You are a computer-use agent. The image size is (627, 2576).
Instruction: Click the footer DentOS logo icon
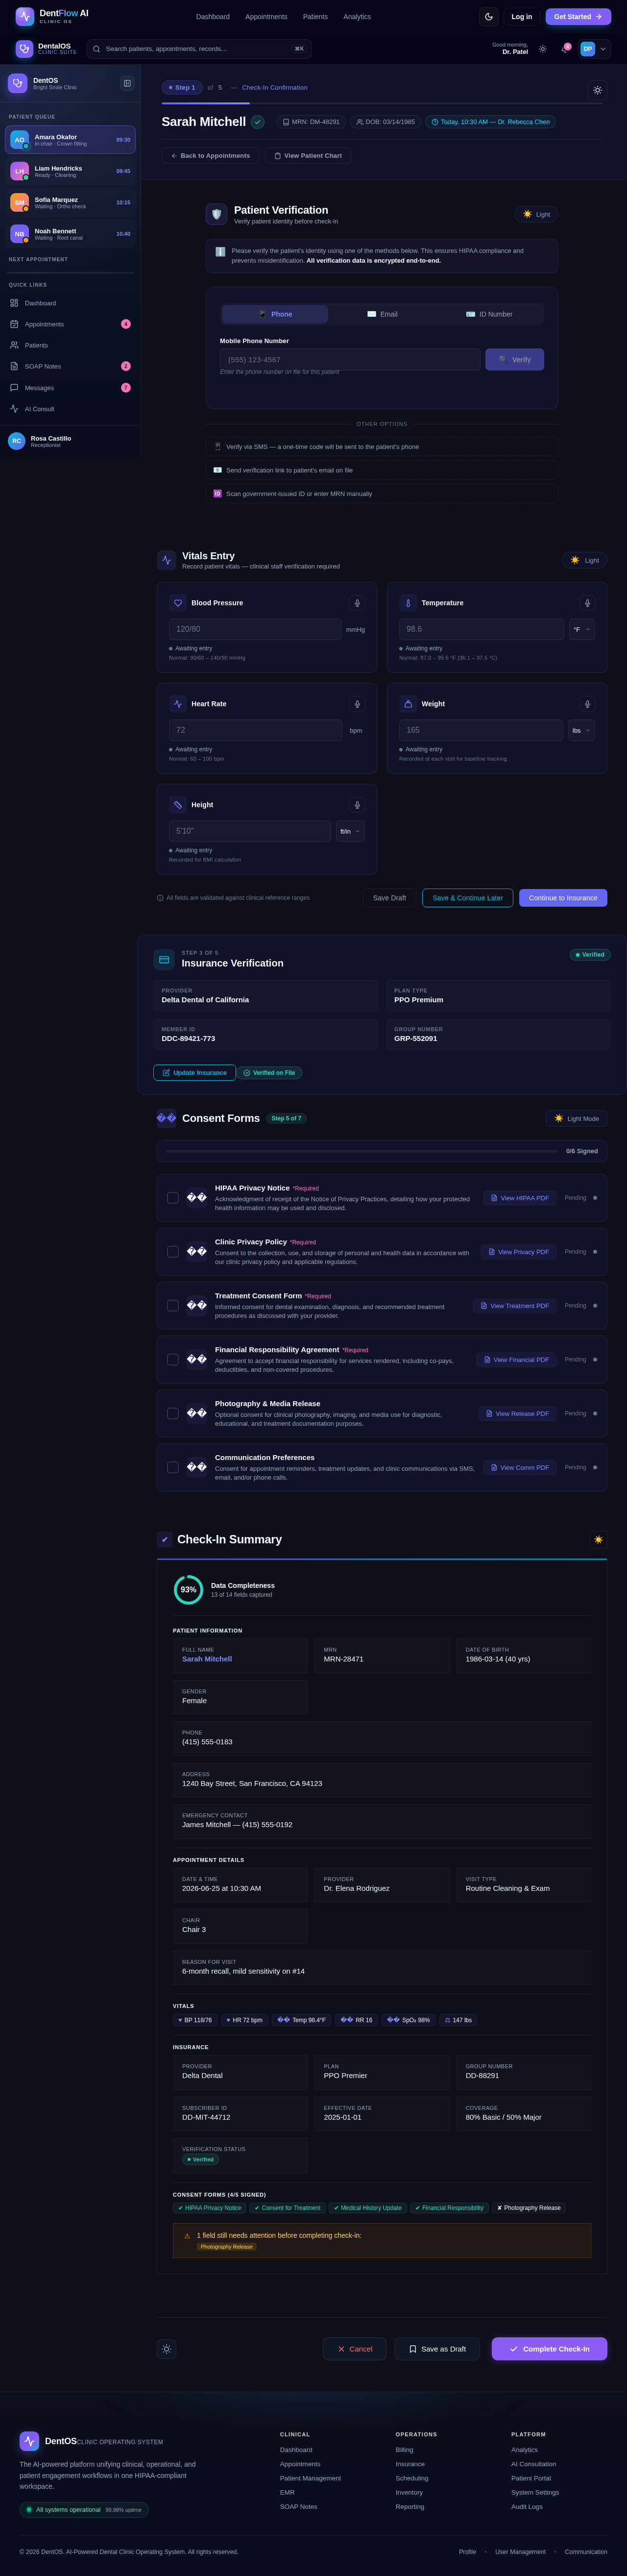tap(29, 2441)
